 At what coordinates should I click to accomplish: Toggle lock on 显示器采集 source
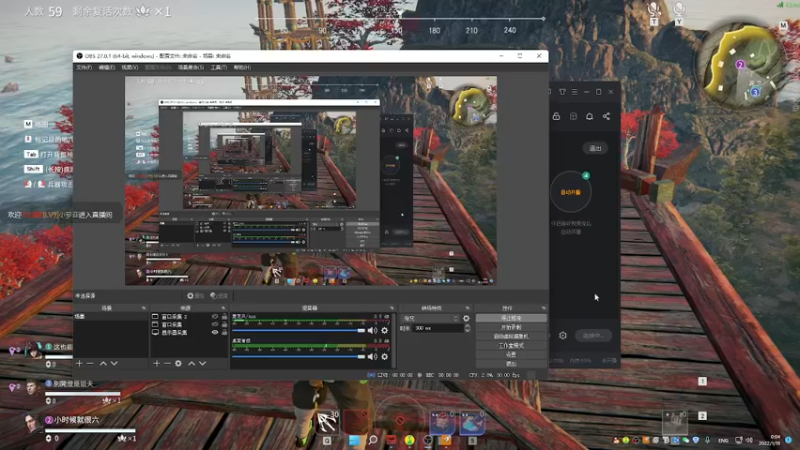point(224,332)
